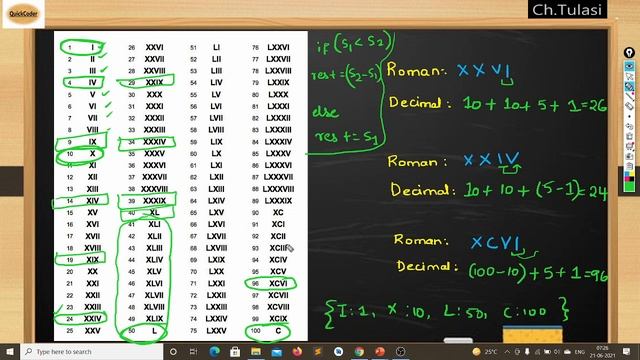Click the 25°C weather widget
This screenshot has height=360, width=640.
click(x=485, y=351)
